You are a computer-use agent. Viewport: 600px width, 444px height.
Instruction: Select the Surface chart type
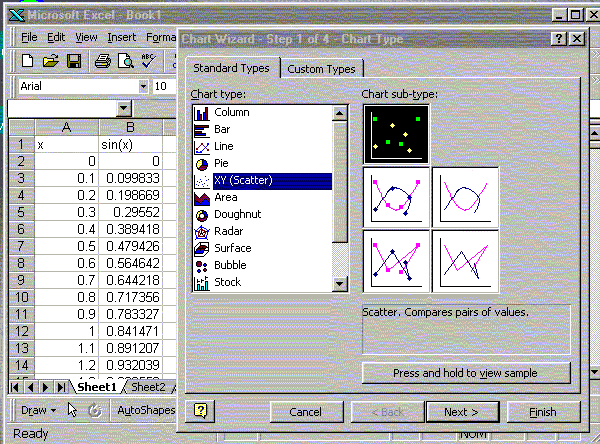pos(262,248)
